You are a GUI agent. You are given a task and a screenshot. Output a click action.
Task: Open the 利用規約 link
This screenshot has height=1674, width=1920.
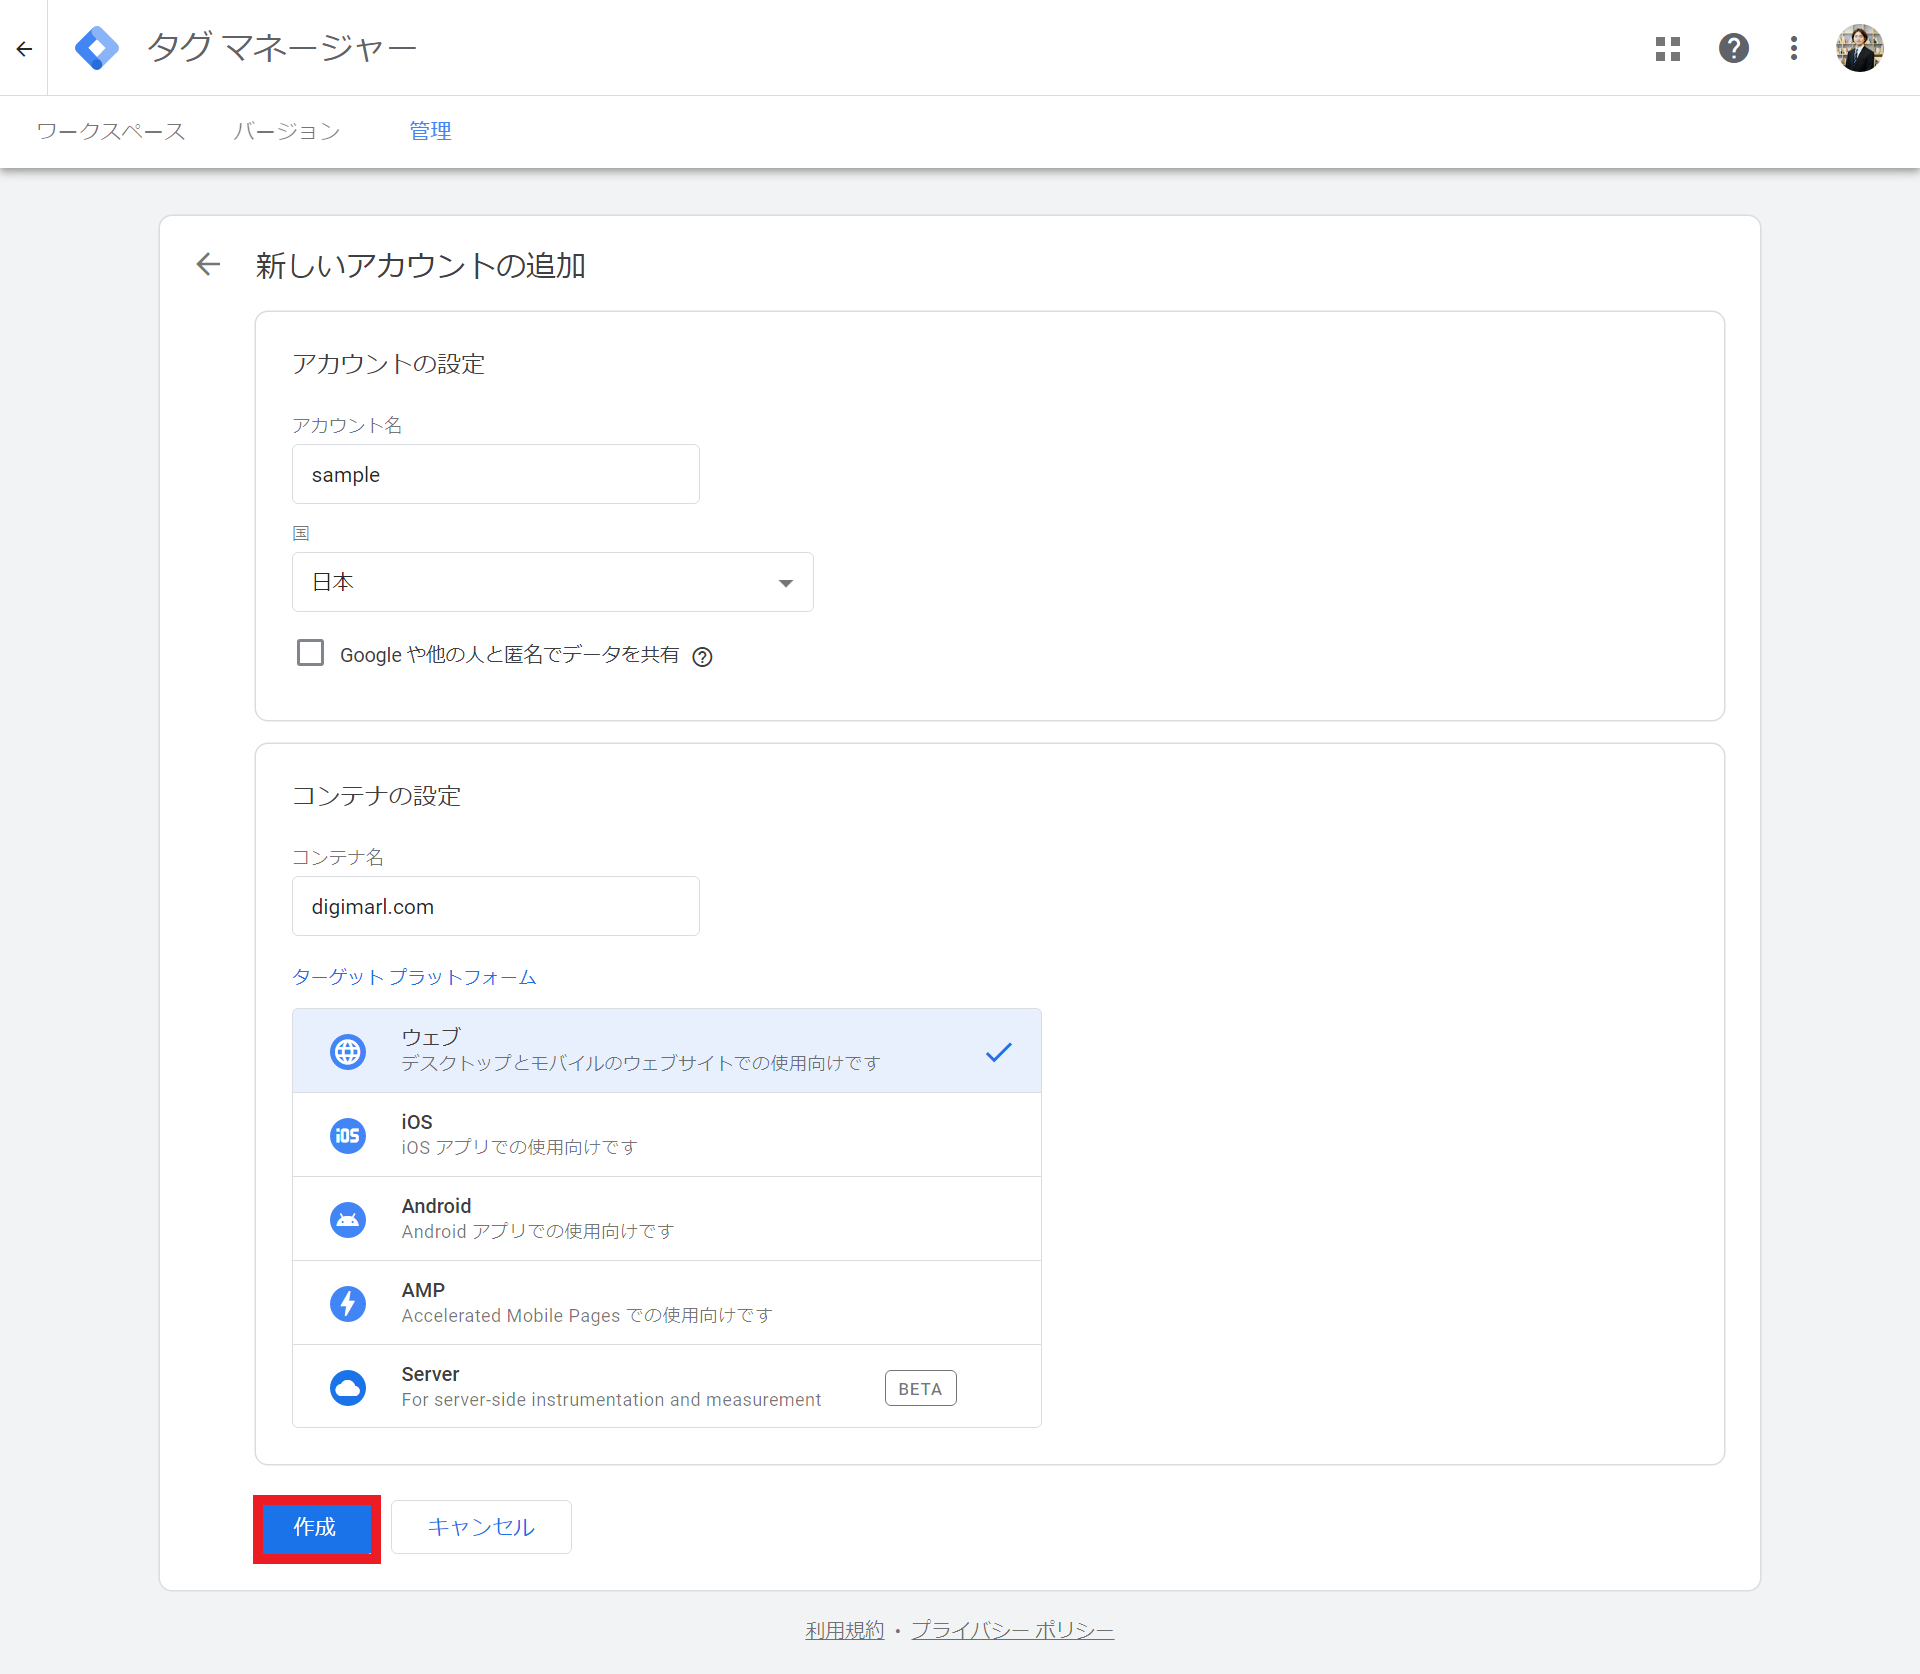tap(845, 1630)
